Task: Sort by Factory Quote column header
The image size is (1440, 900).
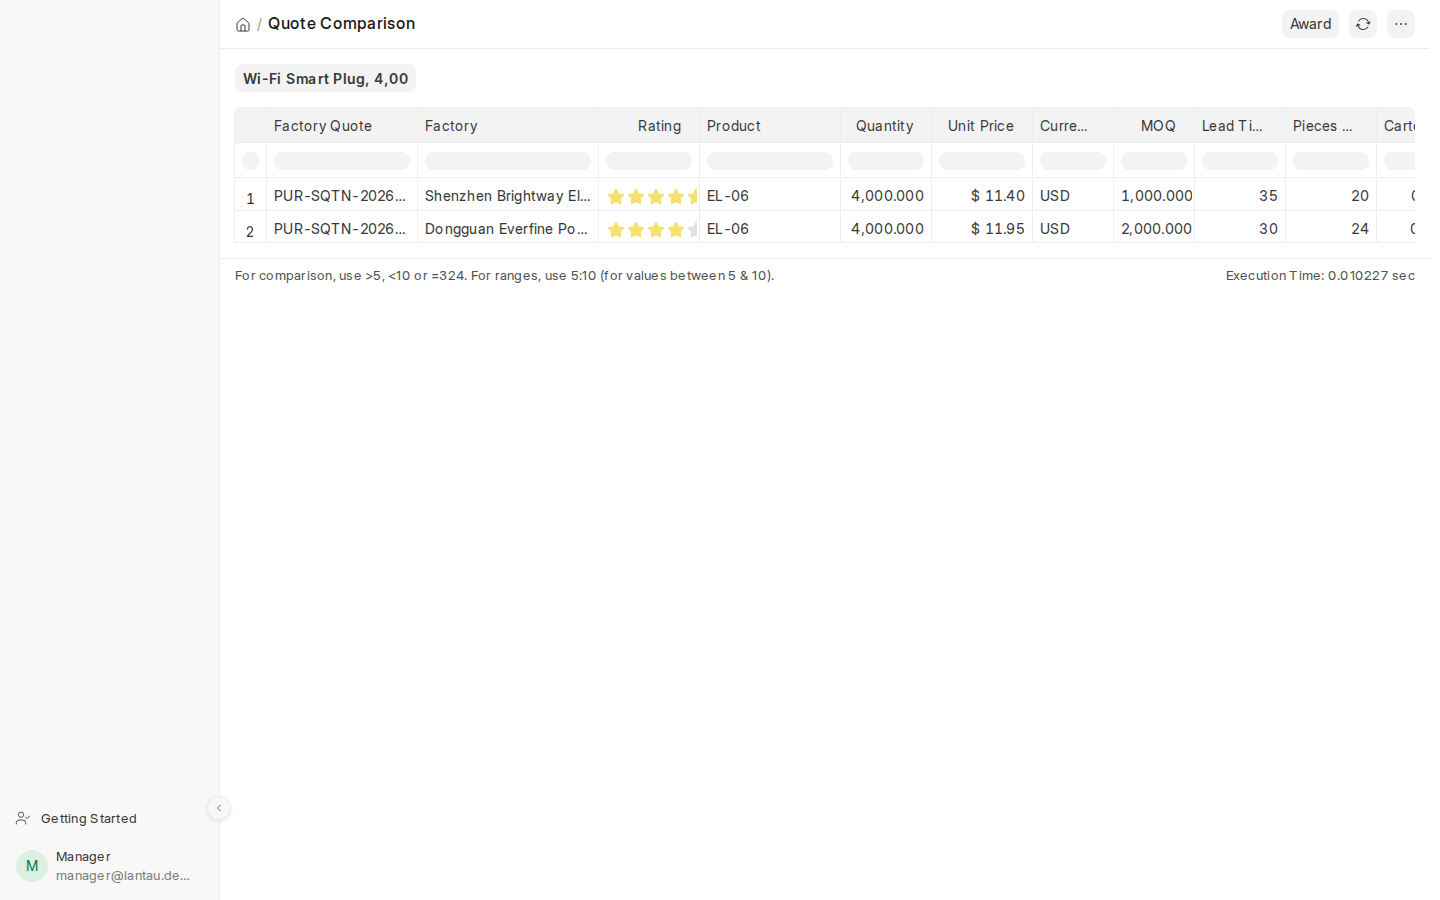Action: tap(342, 126)
